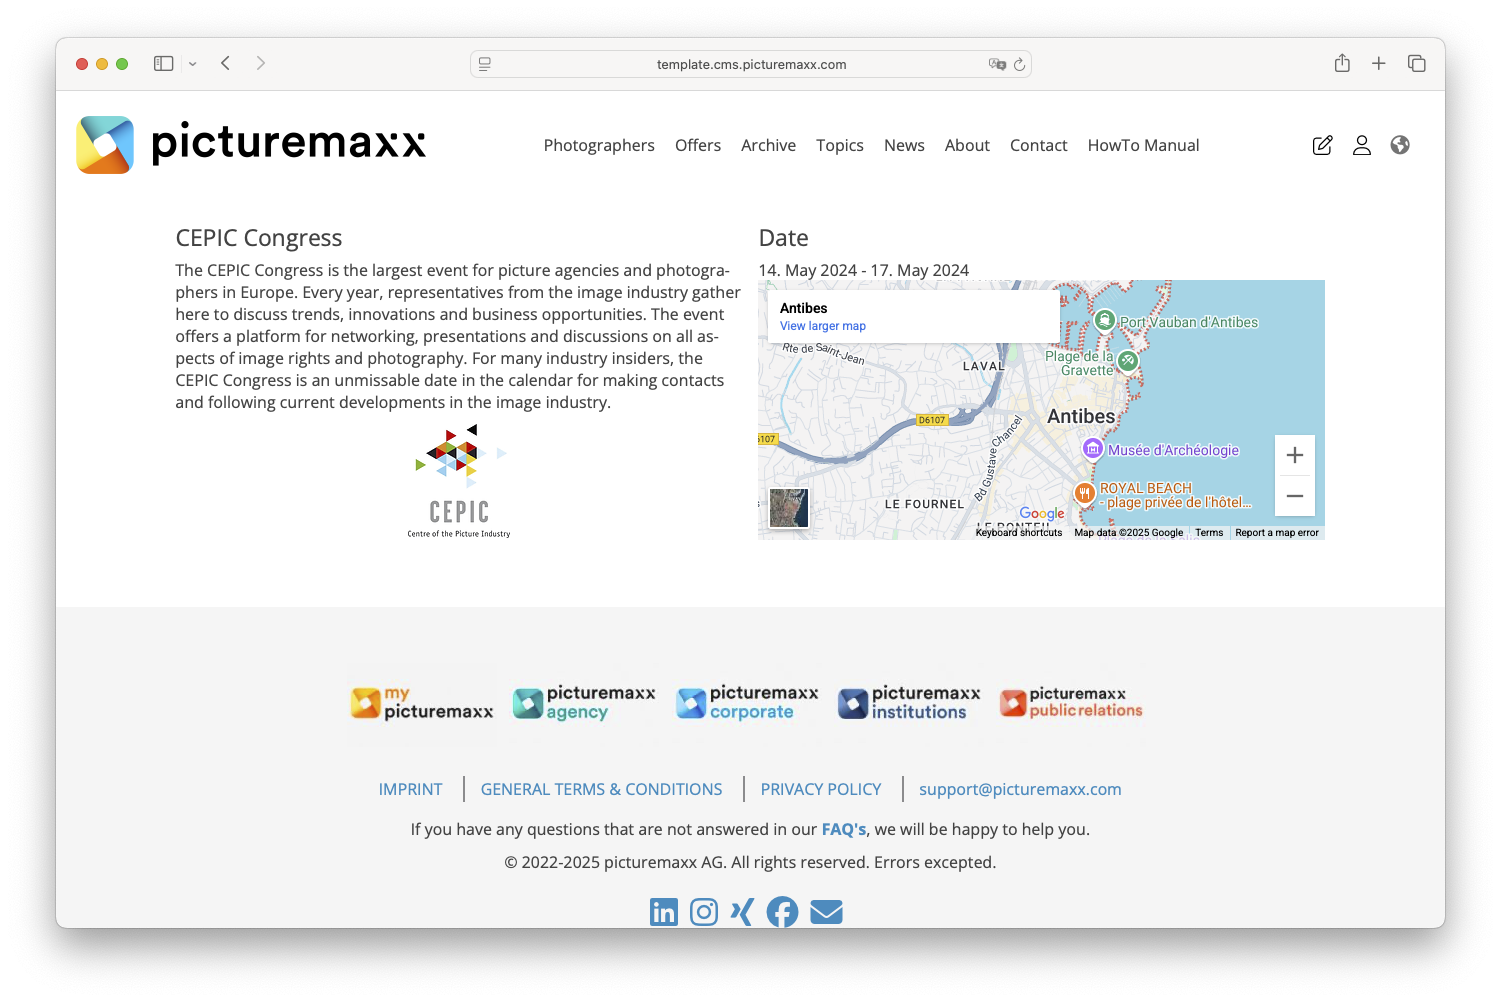Open the user account icon
This screenshot has height=1002, width=1501.
(1361, 145)
